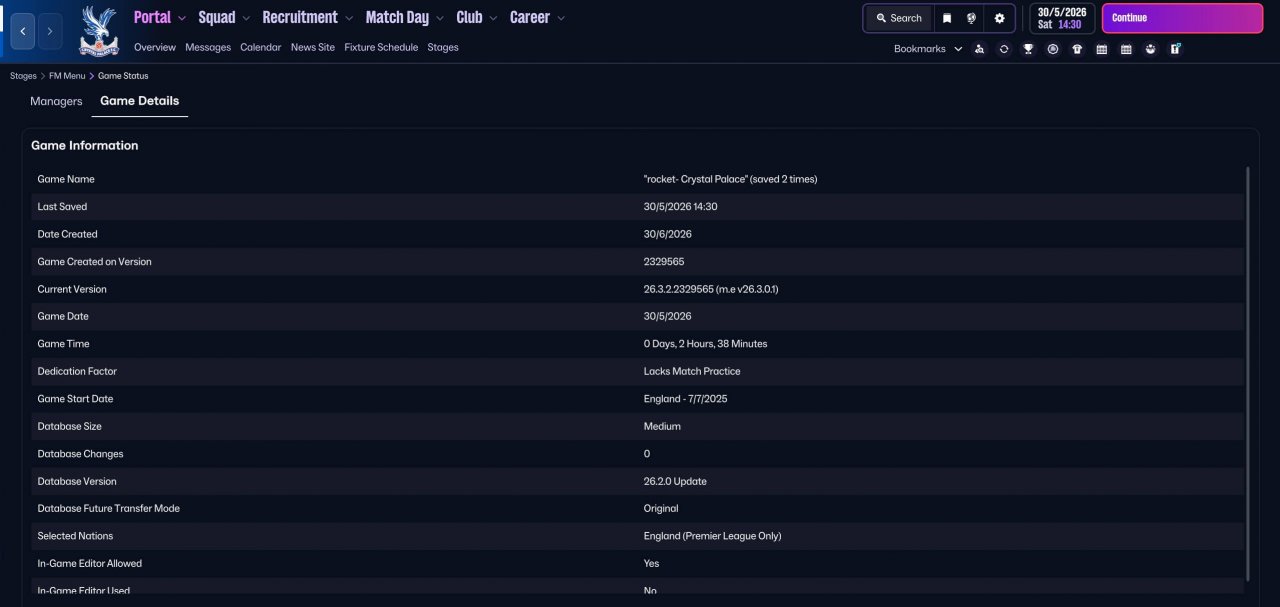Image resolution: width=1280 pixels, height=607 pixels.
Task: Open the date and time display
Action: (x=1062, y=18)
